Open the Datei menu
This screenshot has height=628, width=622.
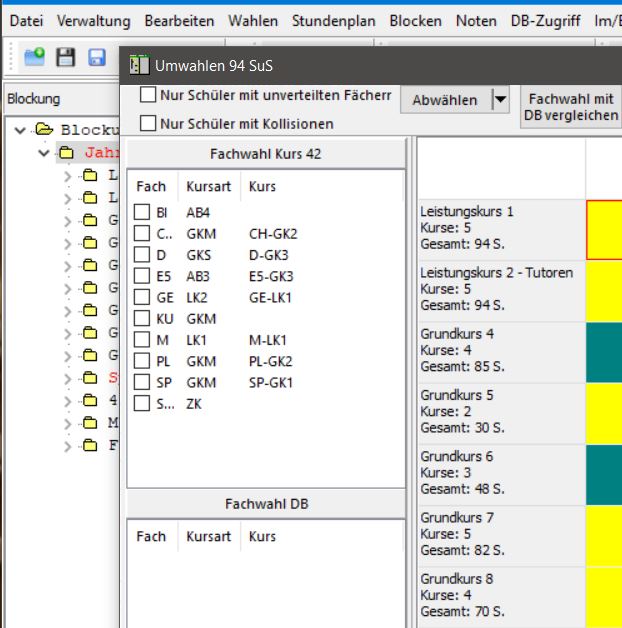click(26, 21)
